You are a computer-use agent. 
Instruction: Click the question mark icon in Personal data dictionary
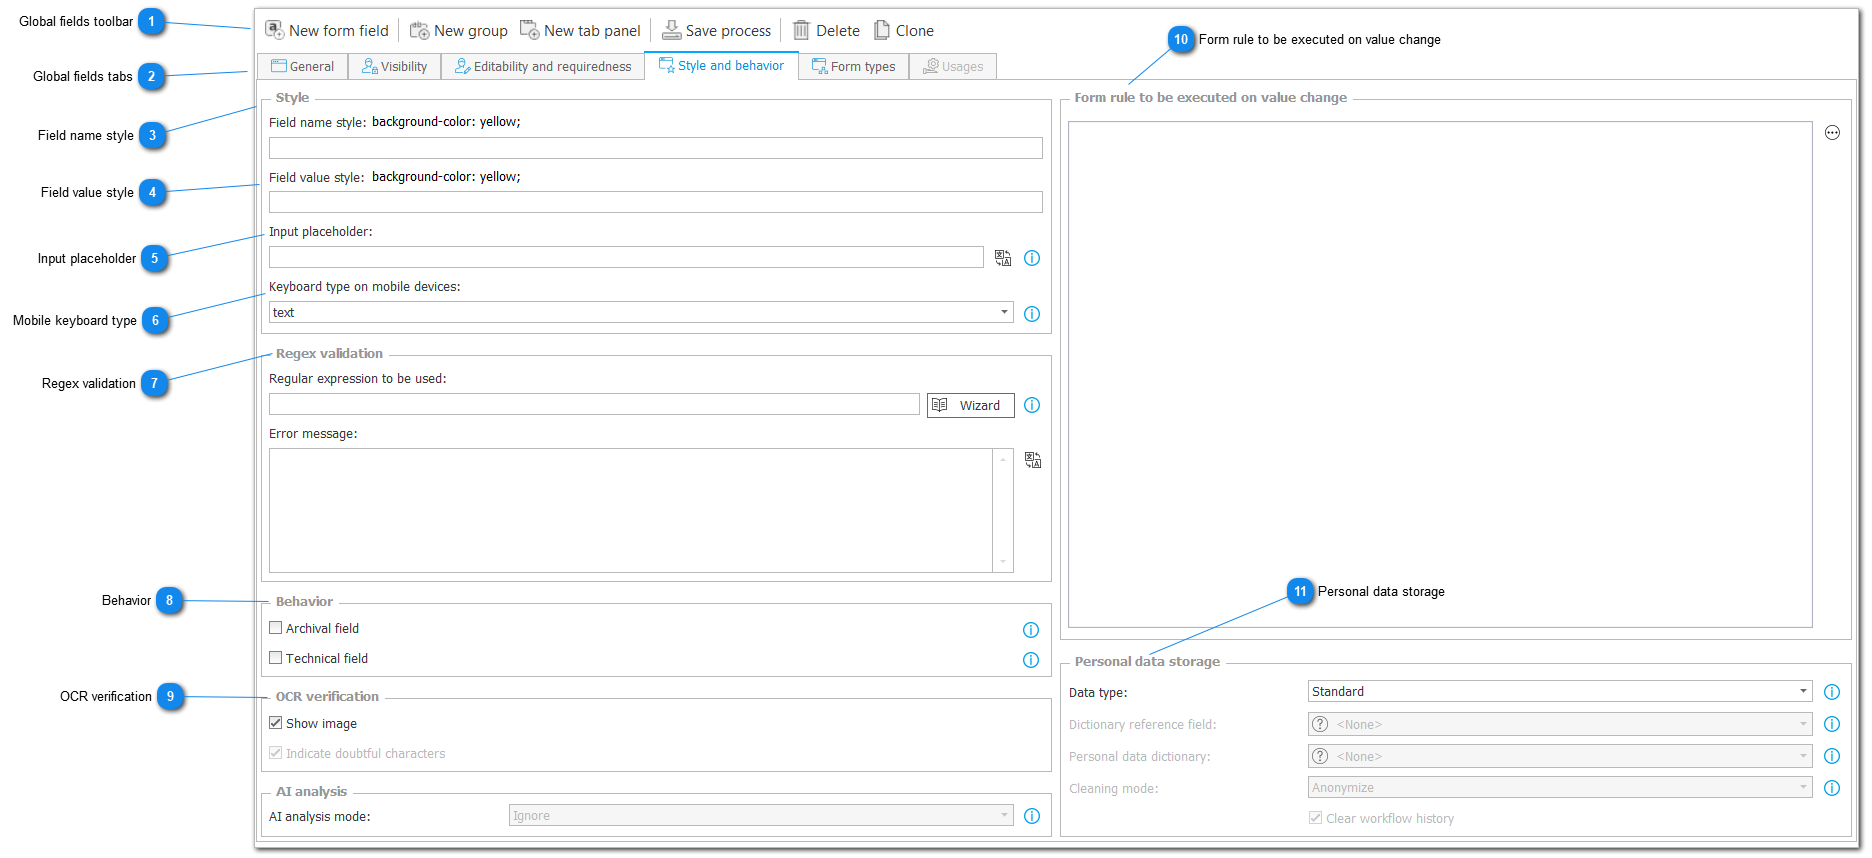(1320, 756)
